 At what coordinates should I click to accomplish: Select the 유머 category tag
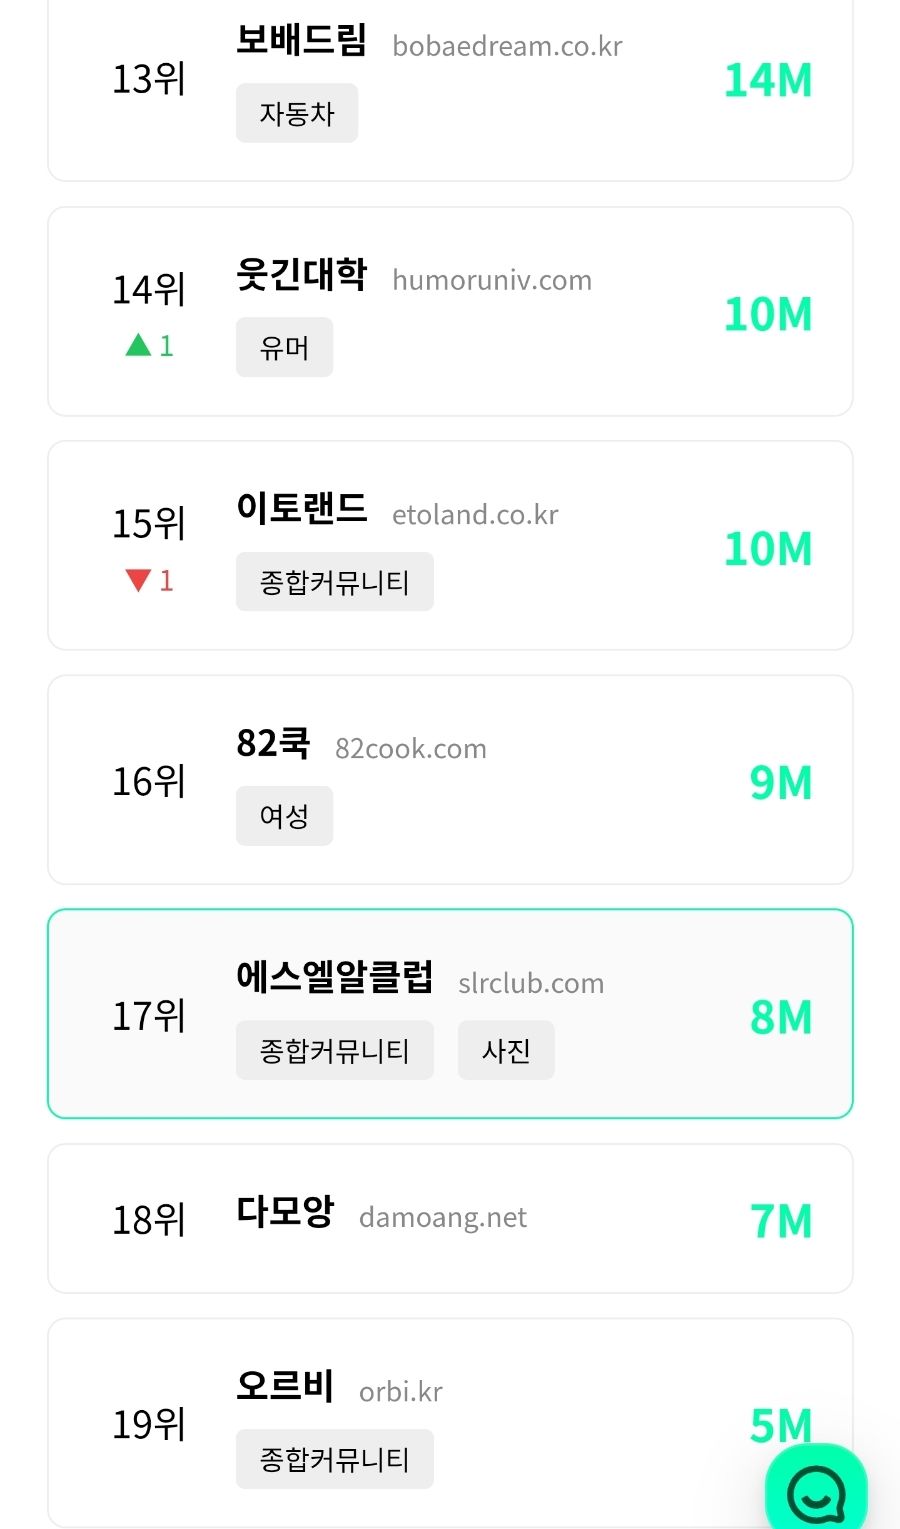click(284, 348)
